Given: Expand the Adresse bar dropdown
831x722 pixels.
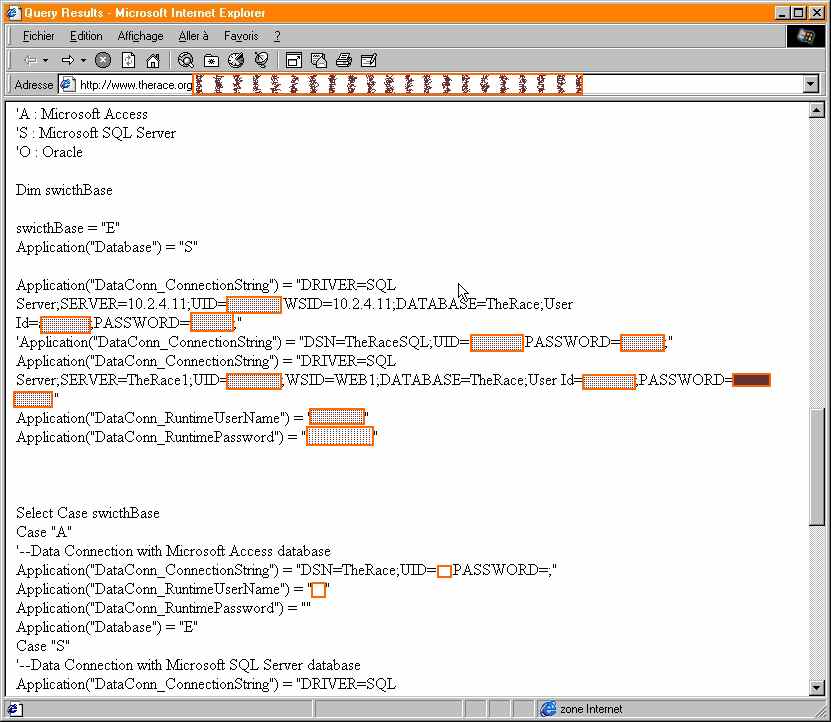Looking at the screenshot, I should [x=810, y=84].
